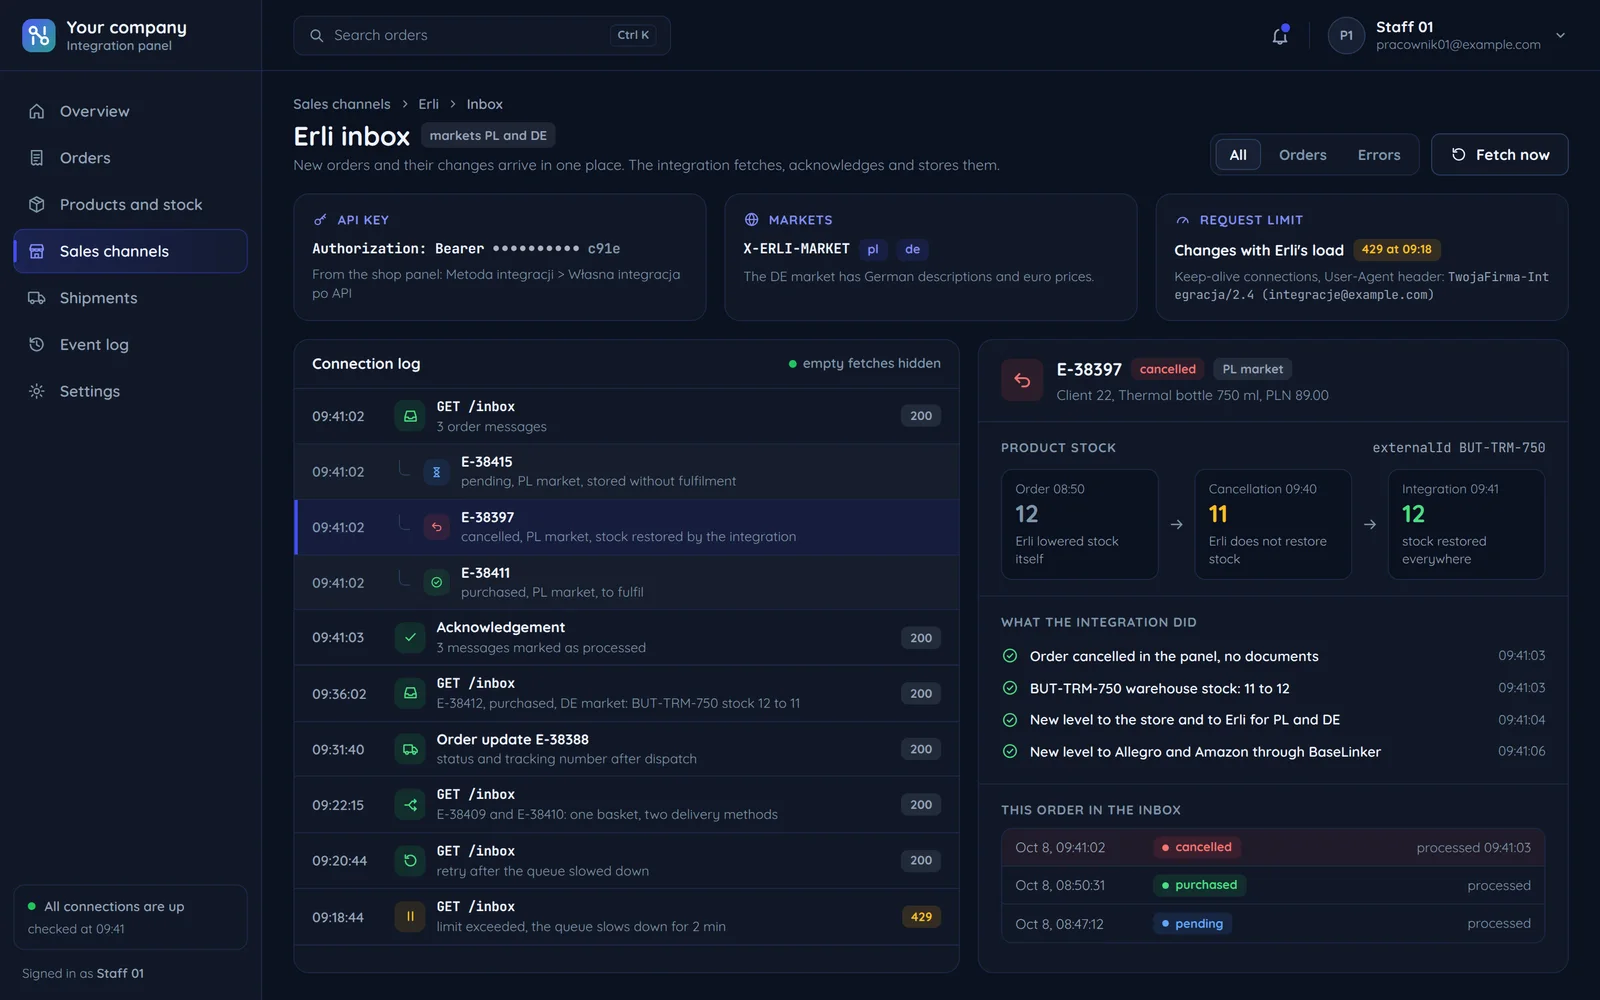
Task: Click retry icon of 09:20:44 row
Action: (x=410, y=861)
